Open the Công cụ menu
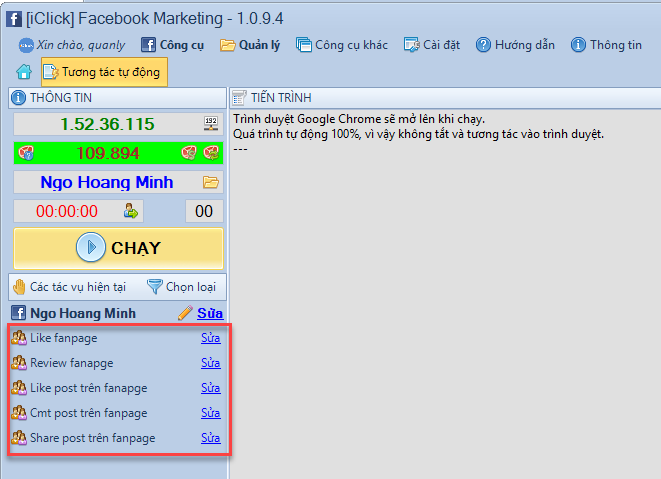Image resolution: width=661 pixels, height=479 pixels. 172,45
